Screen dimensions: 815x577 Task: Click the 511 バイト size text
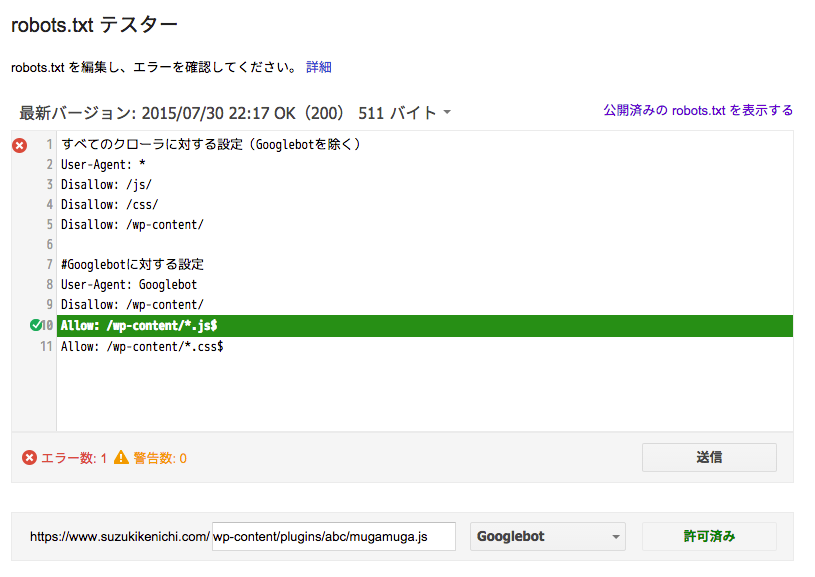(397, 113)
